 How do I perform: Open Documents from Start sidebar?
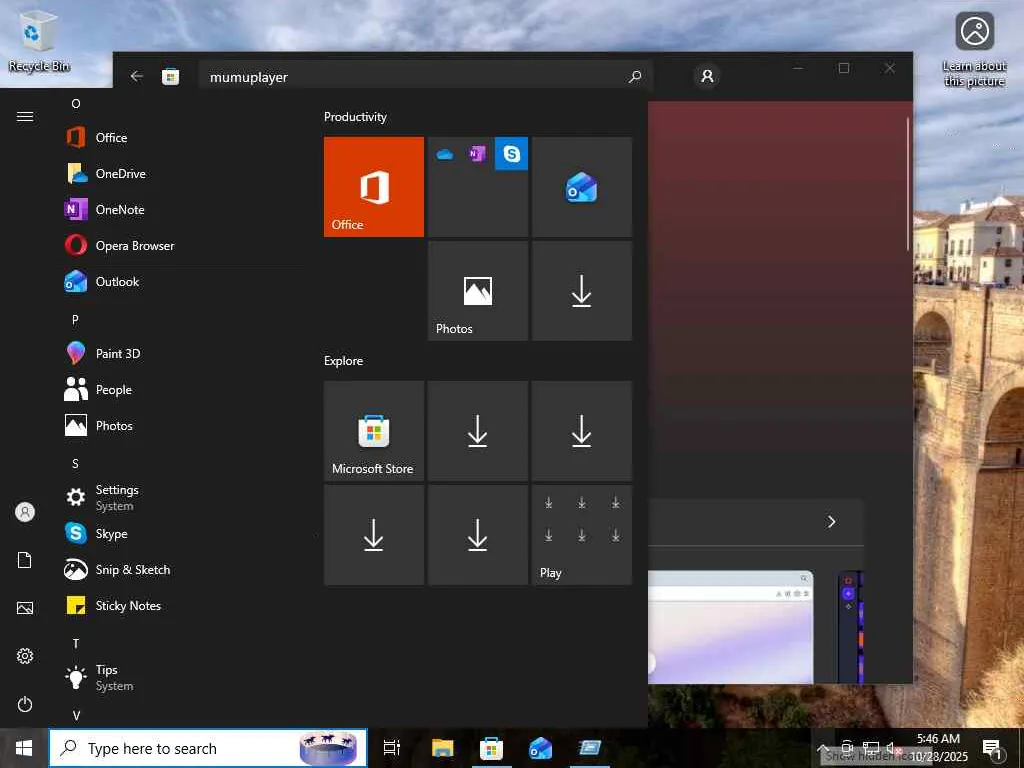25,560
